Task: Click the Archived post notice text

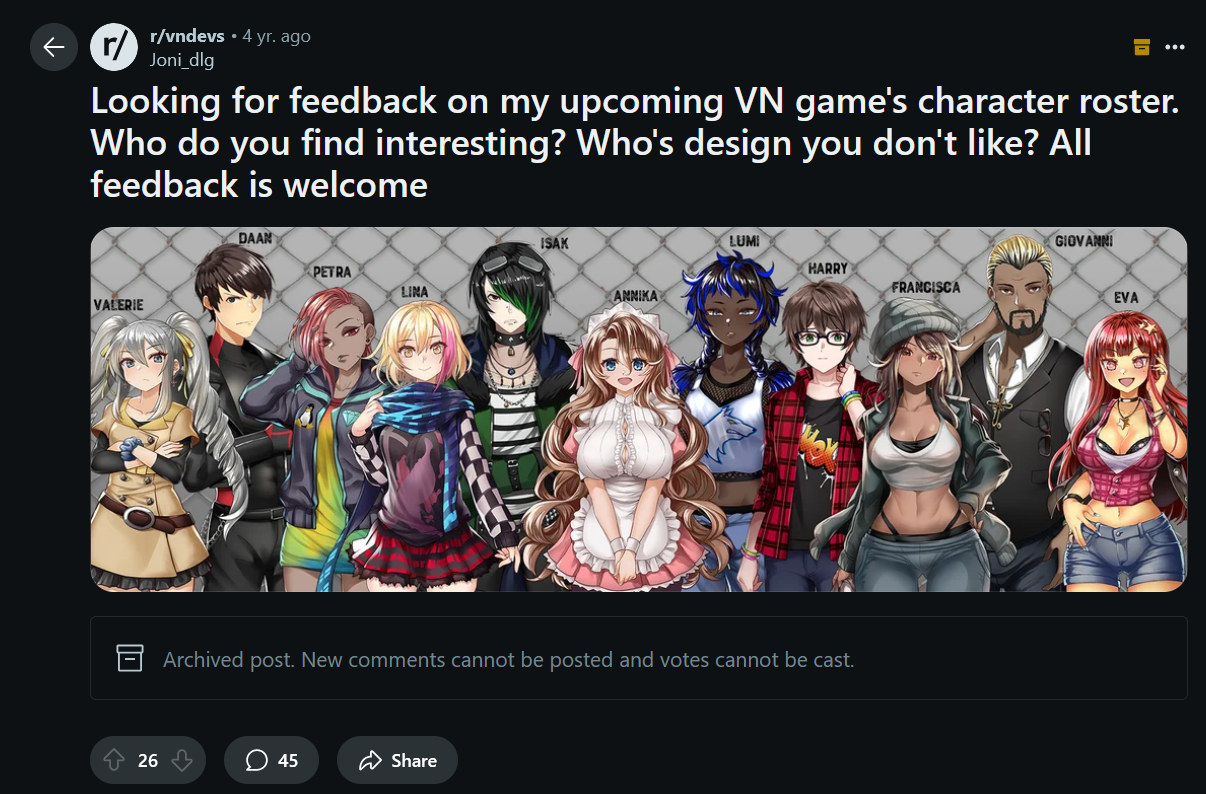Action: 508,660
